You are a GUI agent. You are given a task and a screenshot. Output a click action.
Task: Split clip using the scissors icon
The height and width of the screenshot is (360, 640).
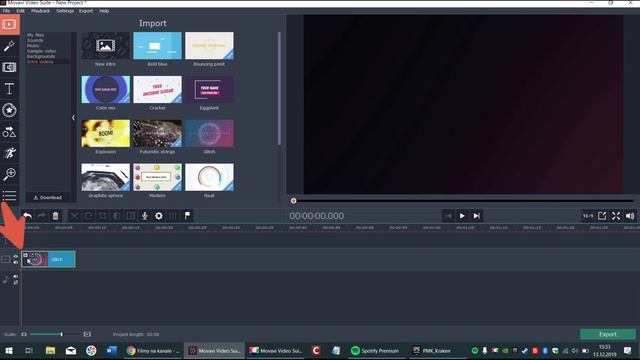click(x=75, y=216)
